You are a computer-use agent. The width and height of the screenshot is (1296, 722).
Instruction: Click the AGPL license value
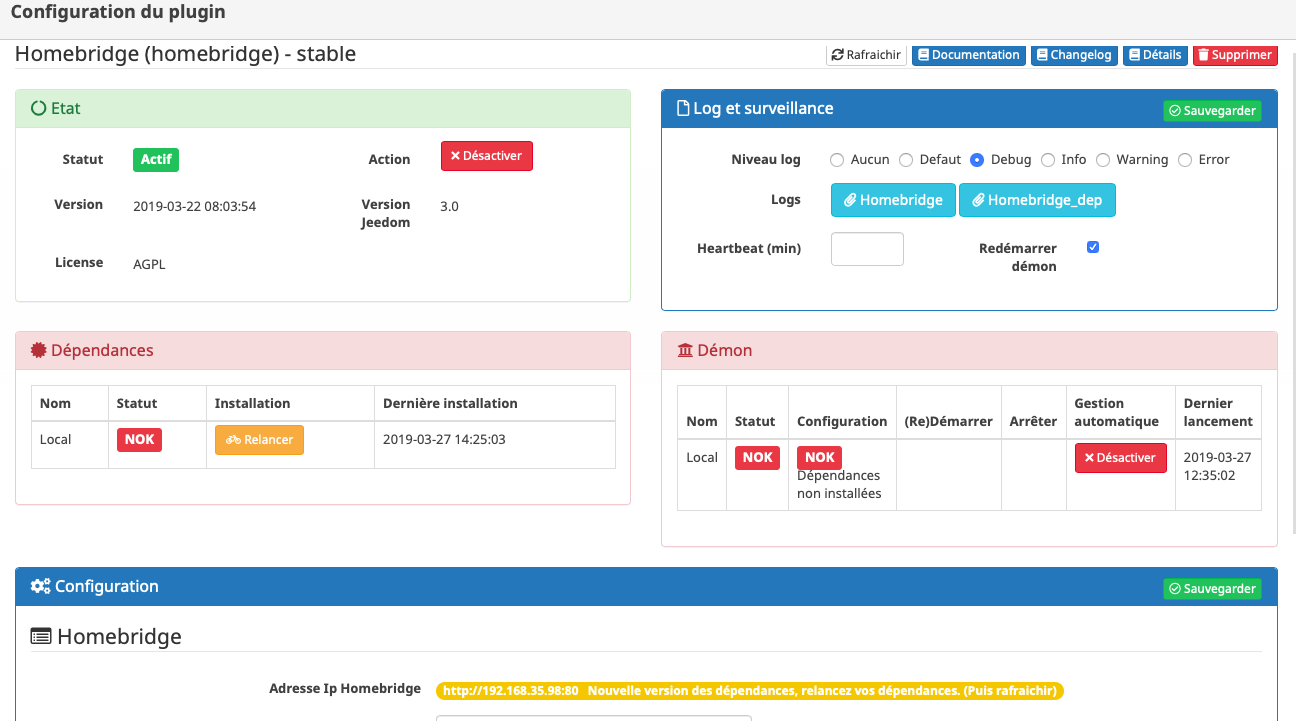coord(149,265)
